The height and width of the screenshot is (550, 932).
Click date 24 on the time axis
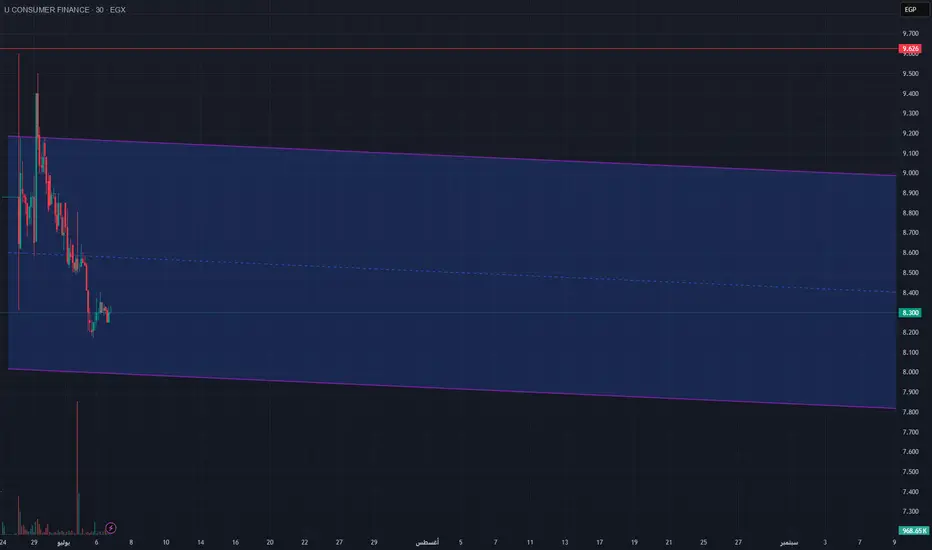pos(3,542)
